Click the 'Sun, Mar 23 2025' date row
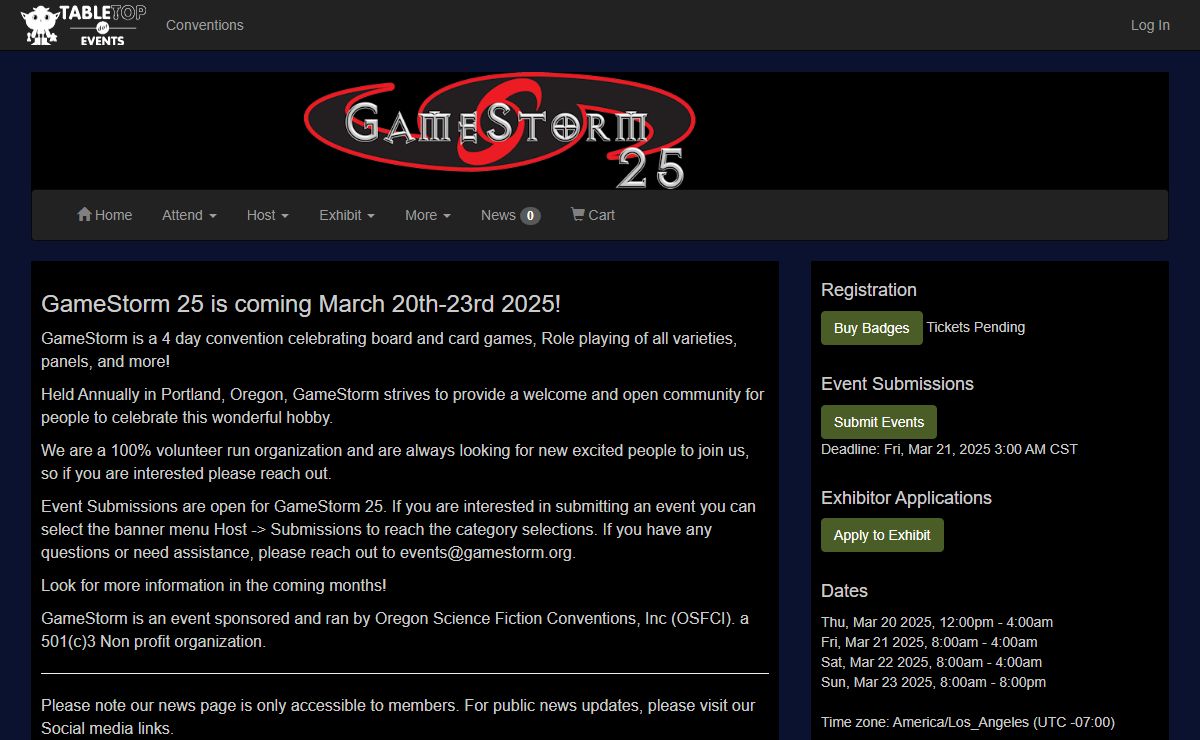 pyautogui.click(x=934, y=682)
